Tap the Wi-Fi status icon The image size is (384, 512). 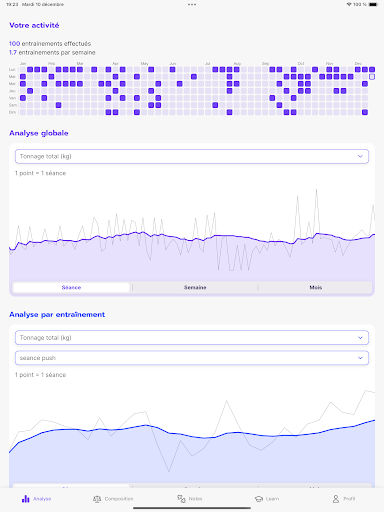pos(349,4)
